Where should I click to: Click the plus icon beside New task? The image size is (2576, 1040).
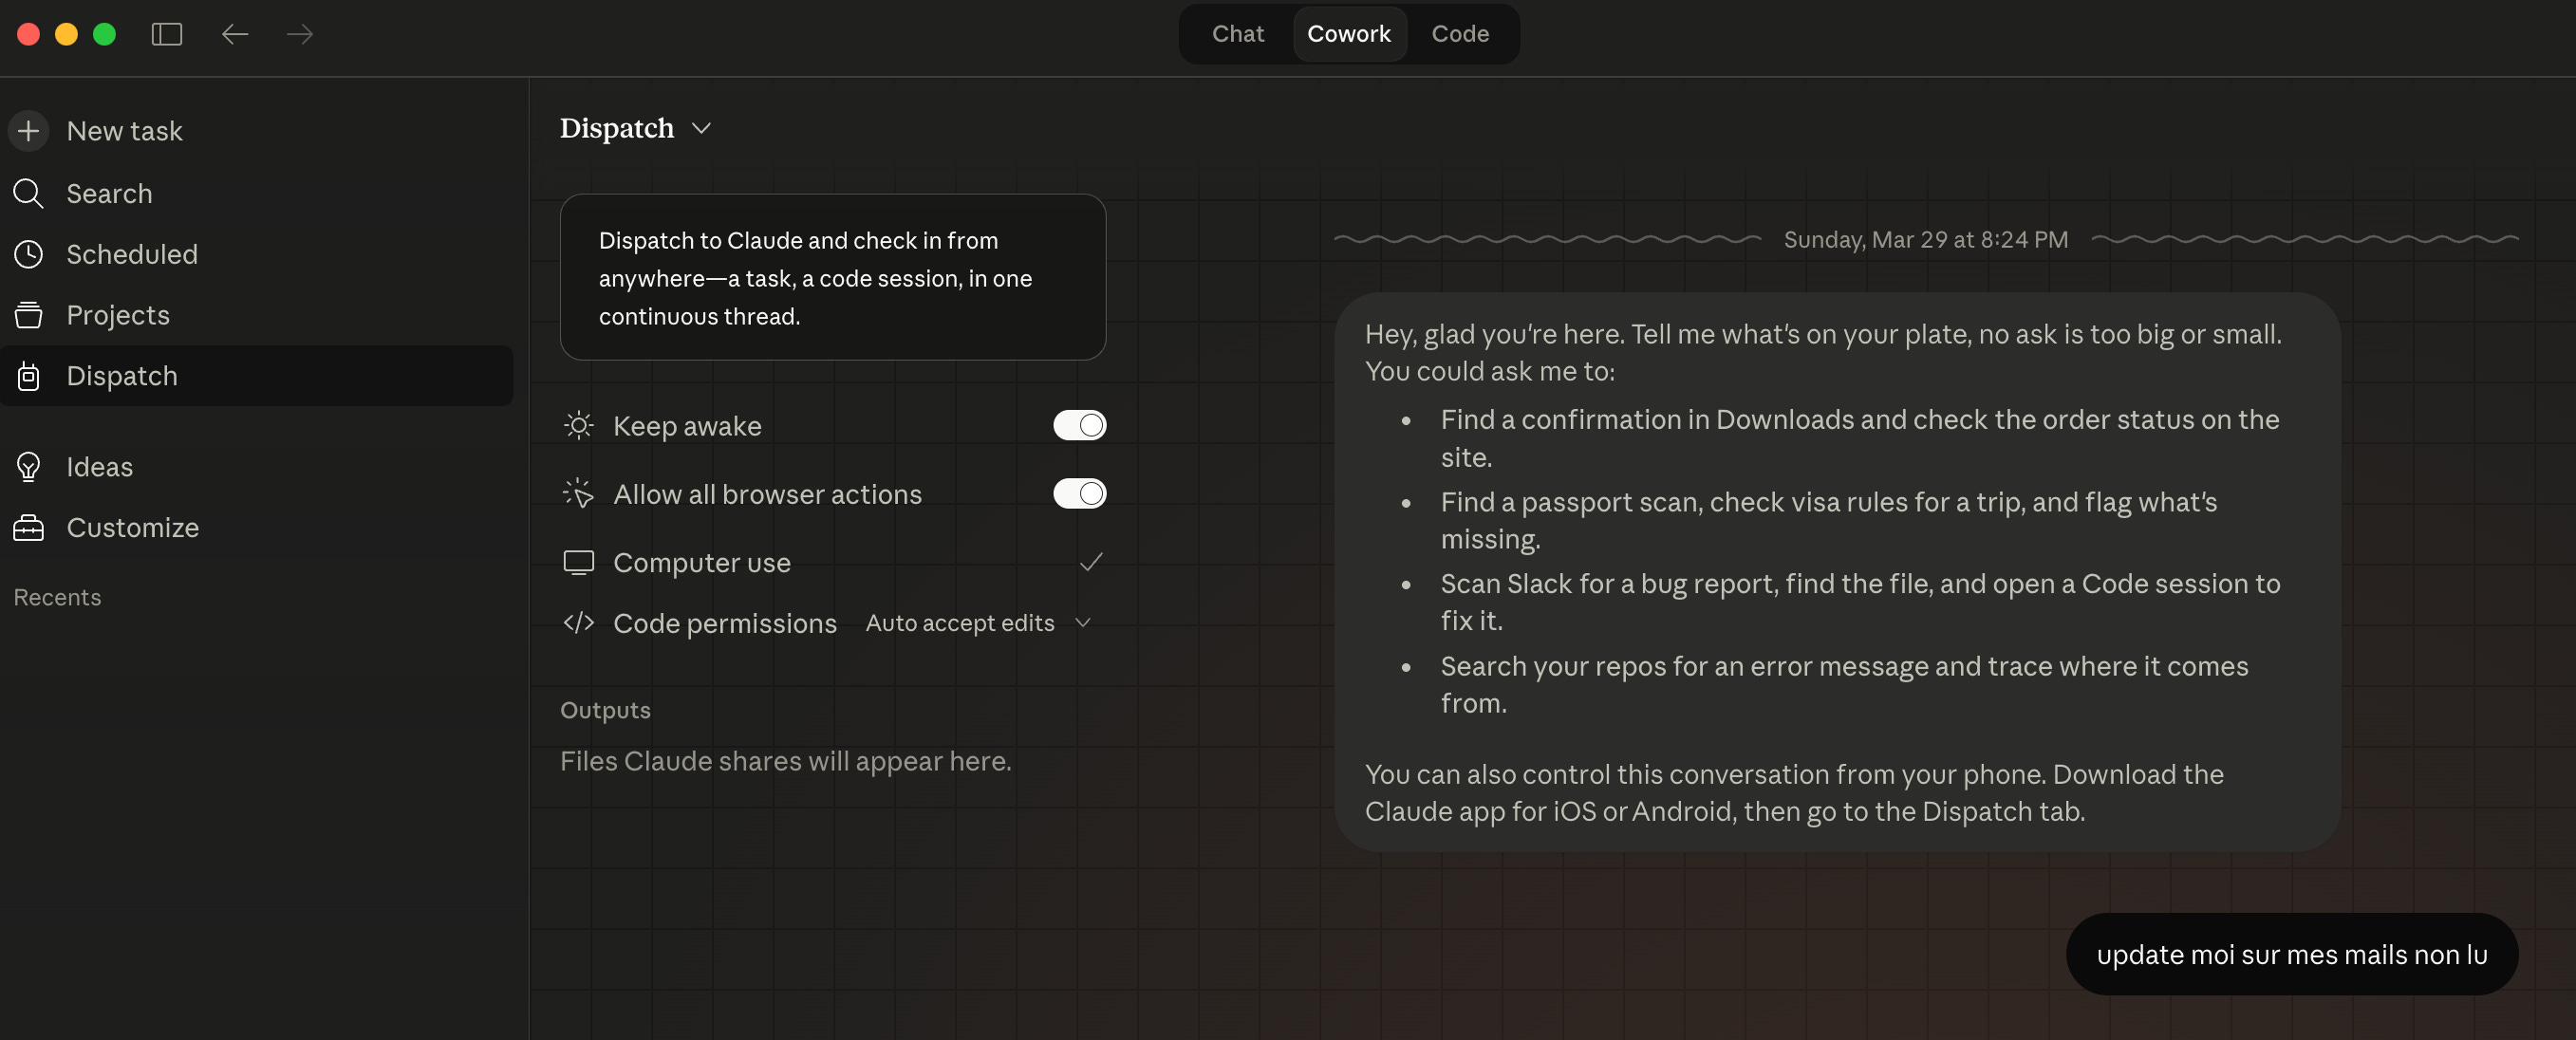pos(29,131)
